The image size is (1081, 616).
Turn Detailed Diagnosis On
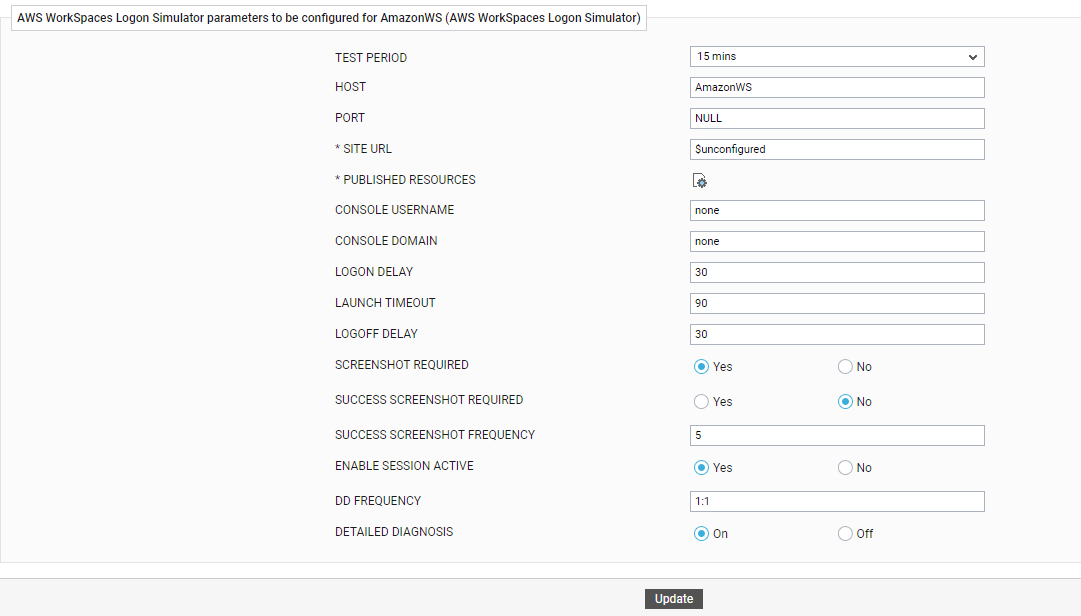pyautogui.click(x=701, y=534)
